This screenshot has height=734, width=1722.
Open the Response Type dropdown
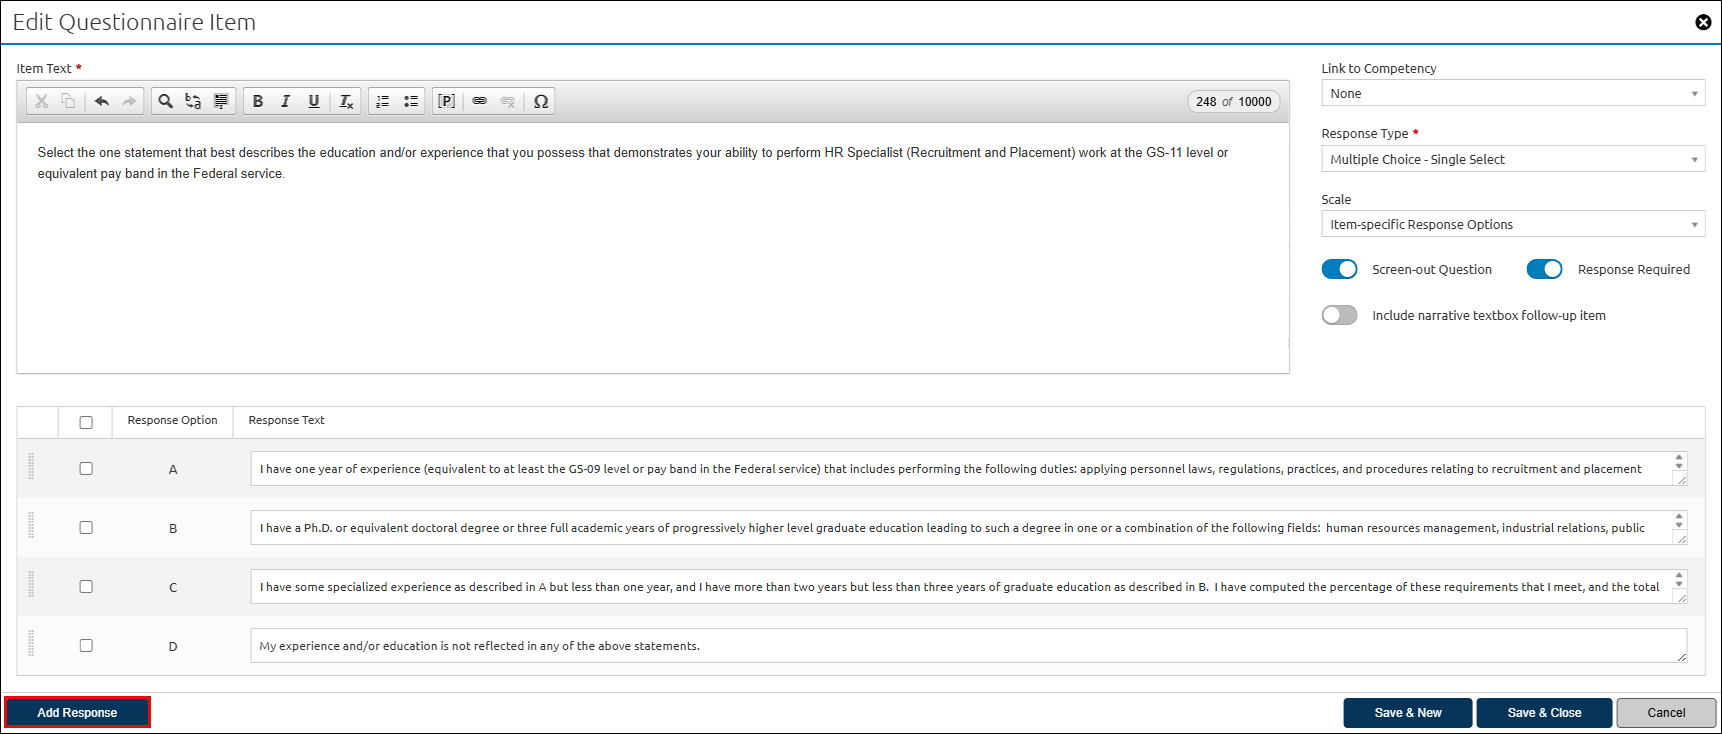[x=1513, y=159]
